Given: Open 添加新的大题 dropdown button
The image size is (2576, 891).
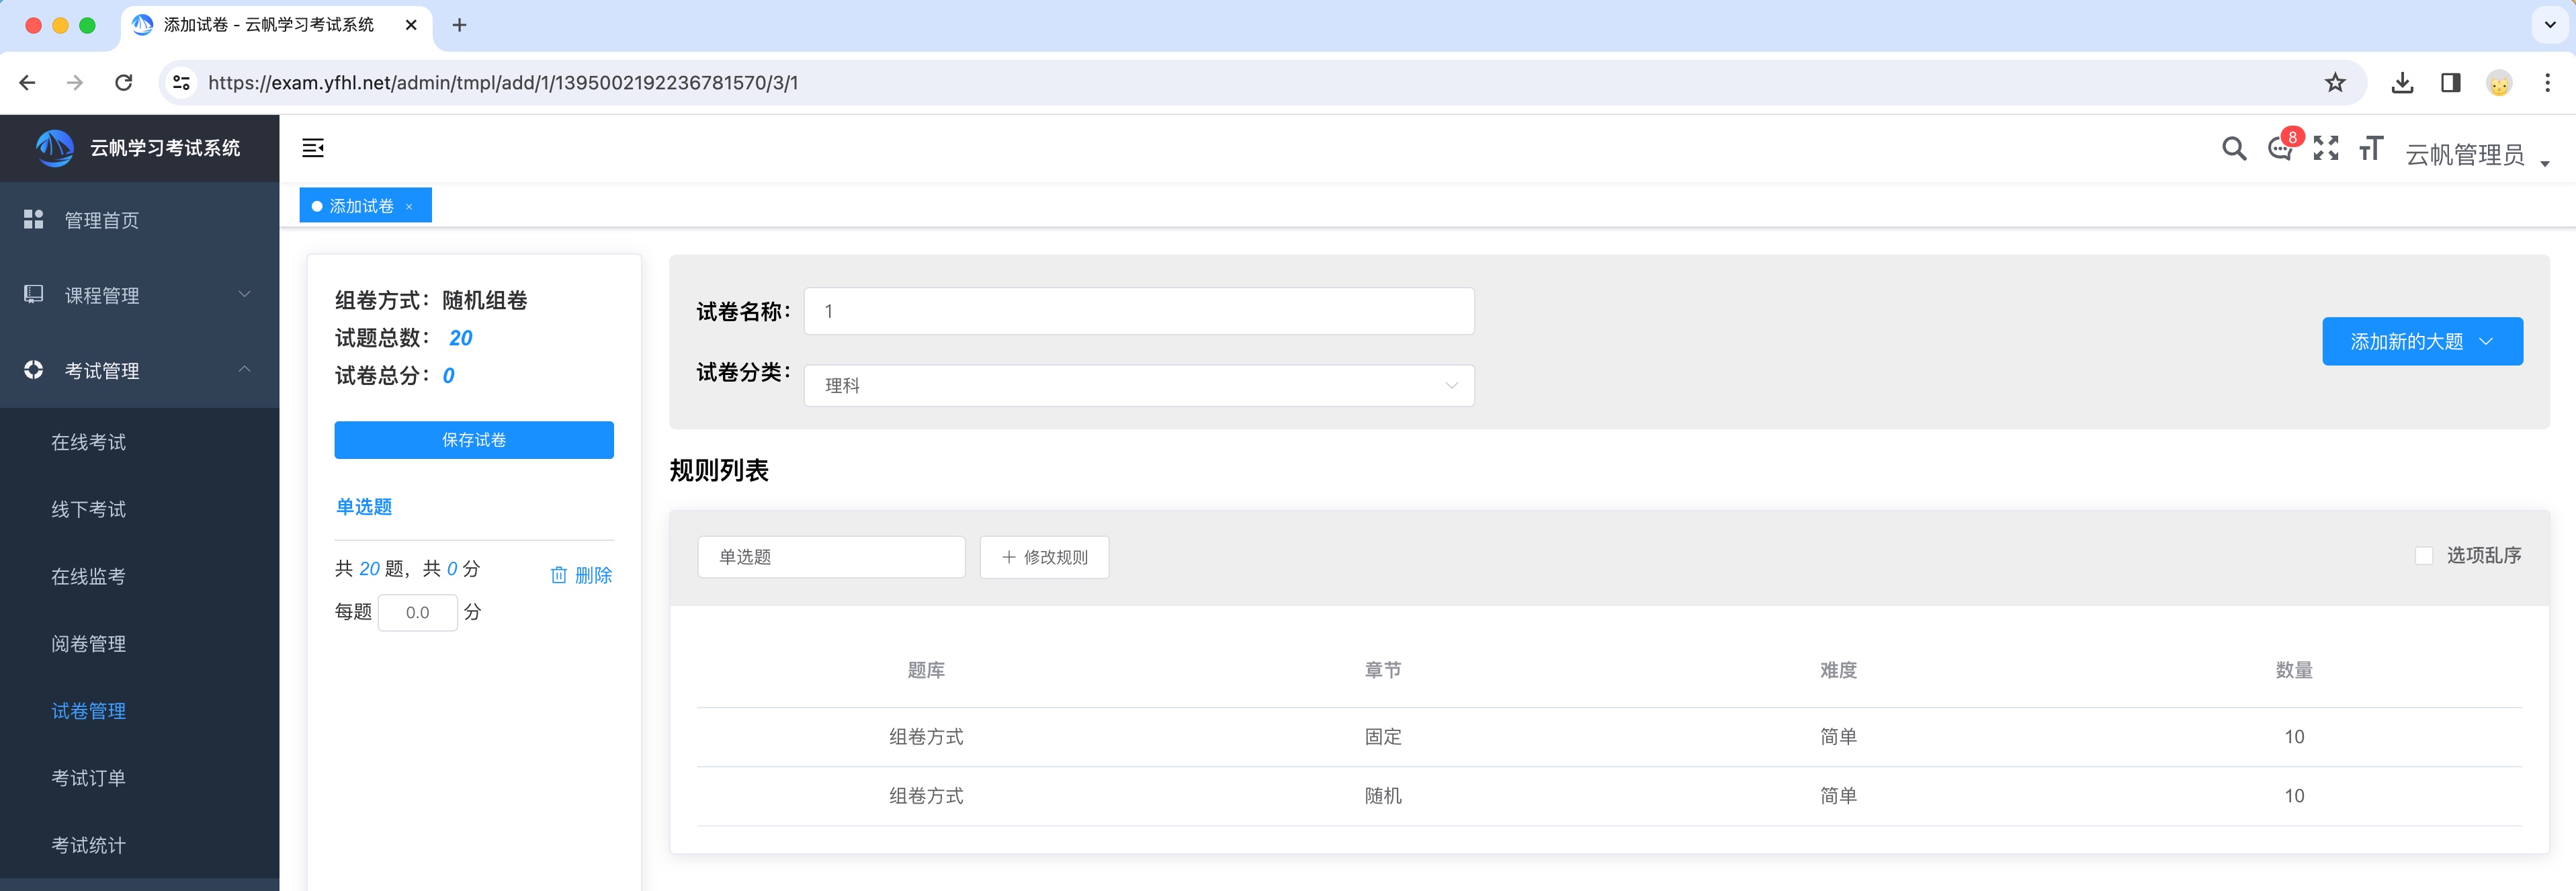Looking at the screenshot, I should click(2422, 341).
